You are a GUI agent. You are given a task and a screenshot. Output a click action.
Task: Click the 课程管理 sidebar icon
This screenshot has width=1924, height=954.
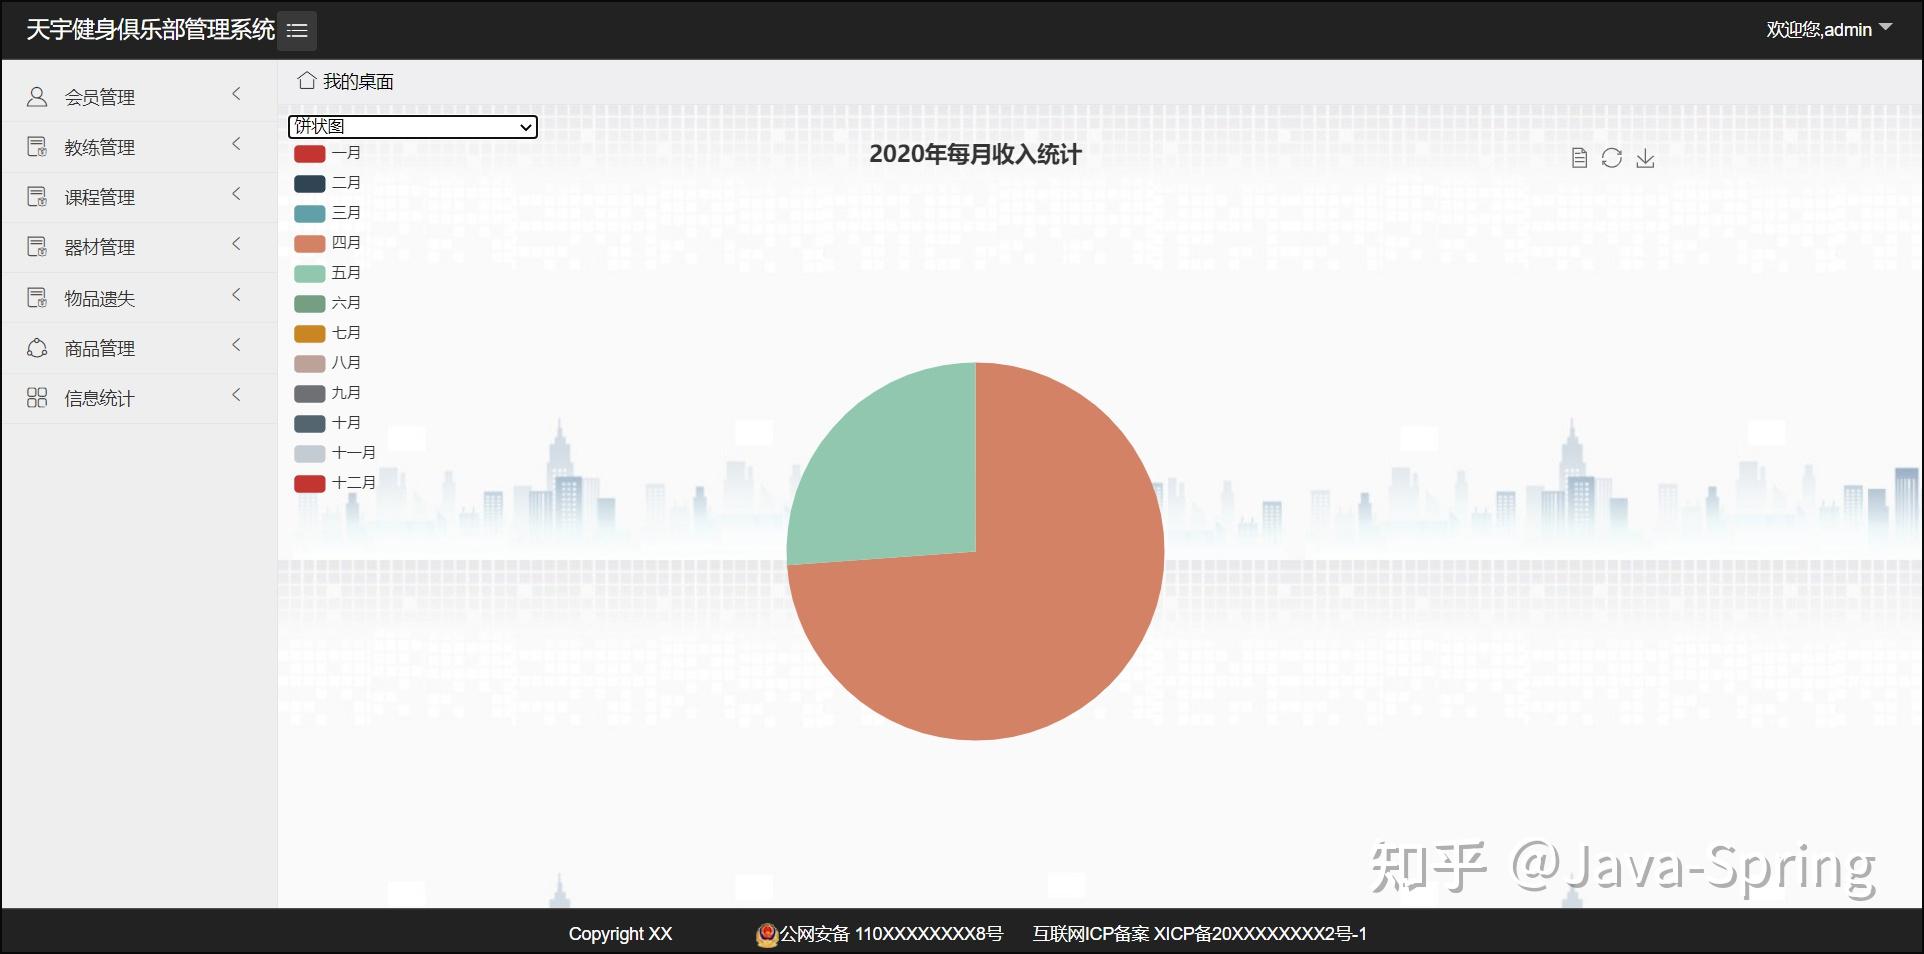(x=37, y=196)
